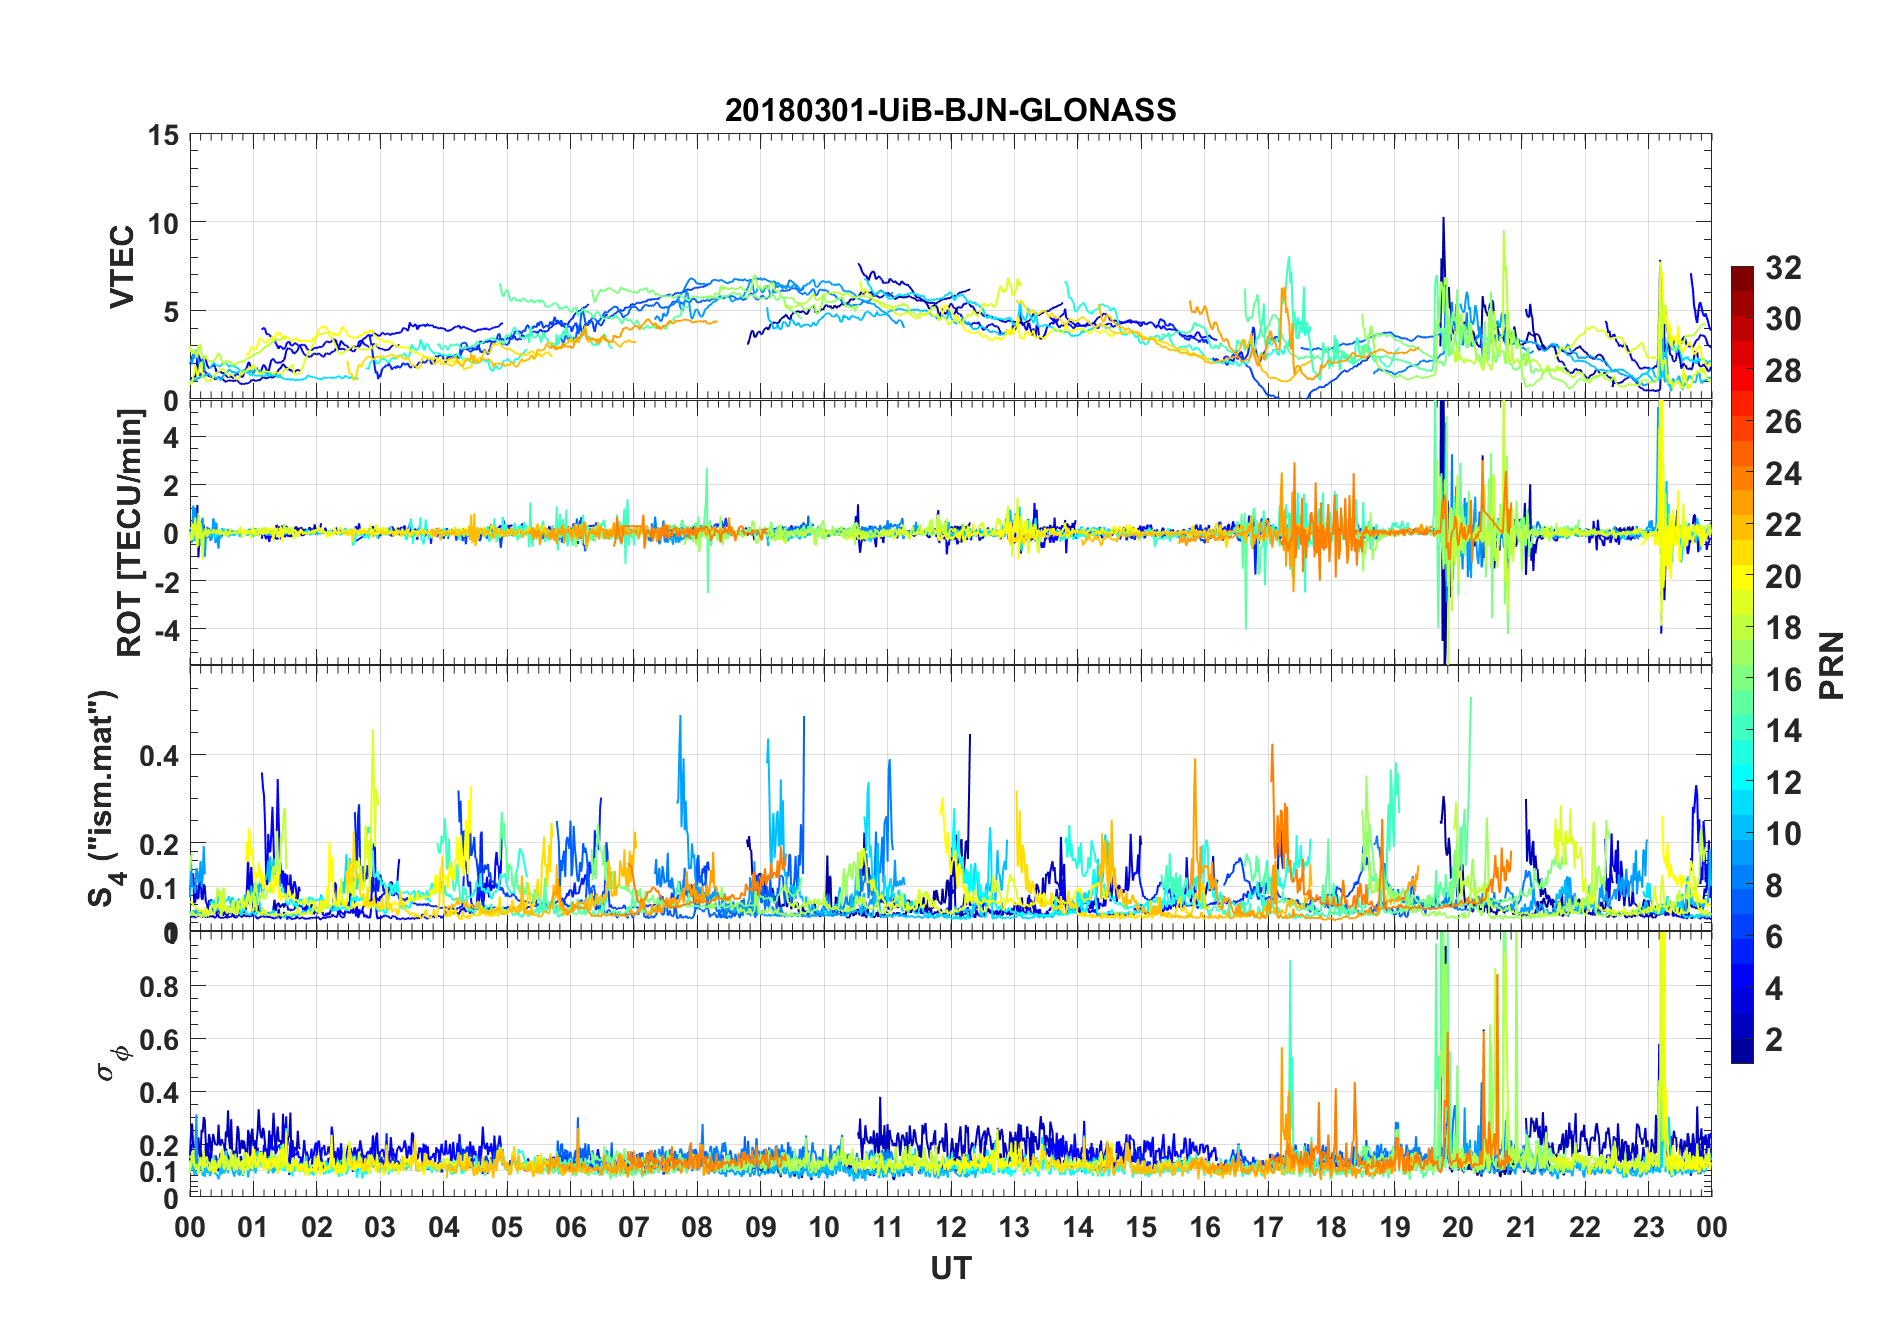The image size is (1902, 1330).
Task: Click the 17 hour tick on the UT axis
Action: click(x=1268, y=1227)
